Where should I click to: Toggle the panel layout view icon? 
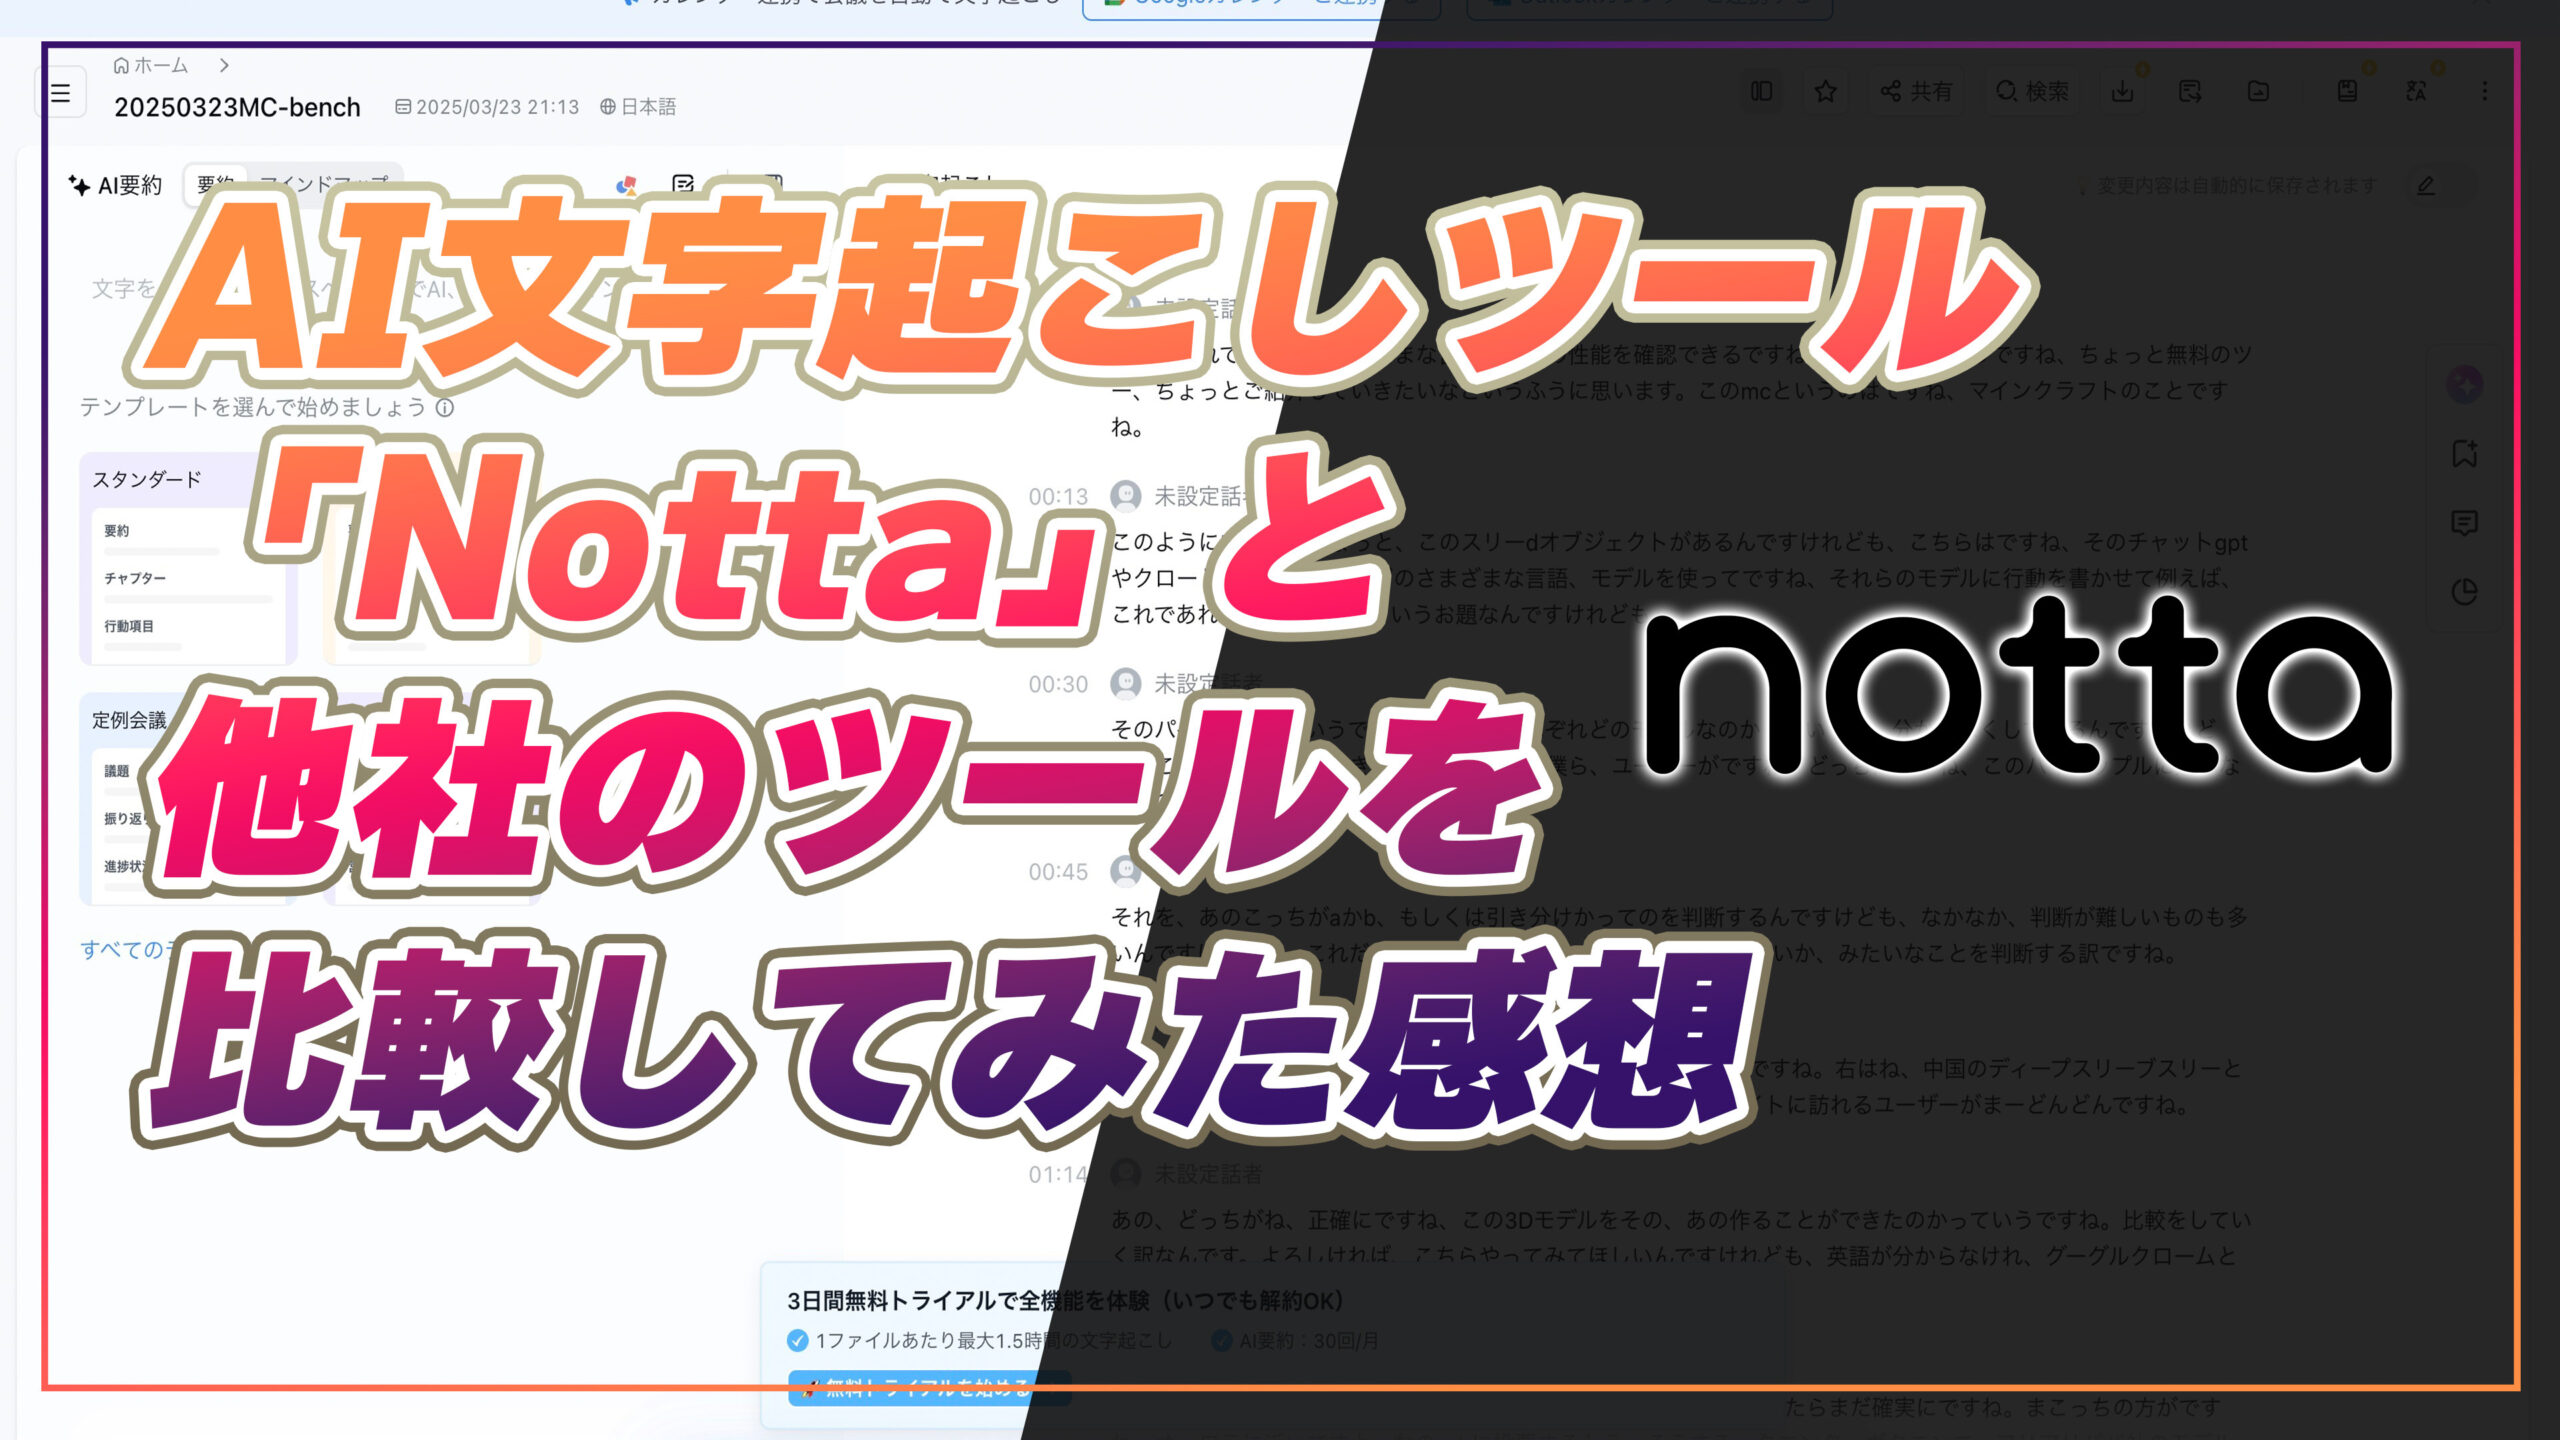1761,92
